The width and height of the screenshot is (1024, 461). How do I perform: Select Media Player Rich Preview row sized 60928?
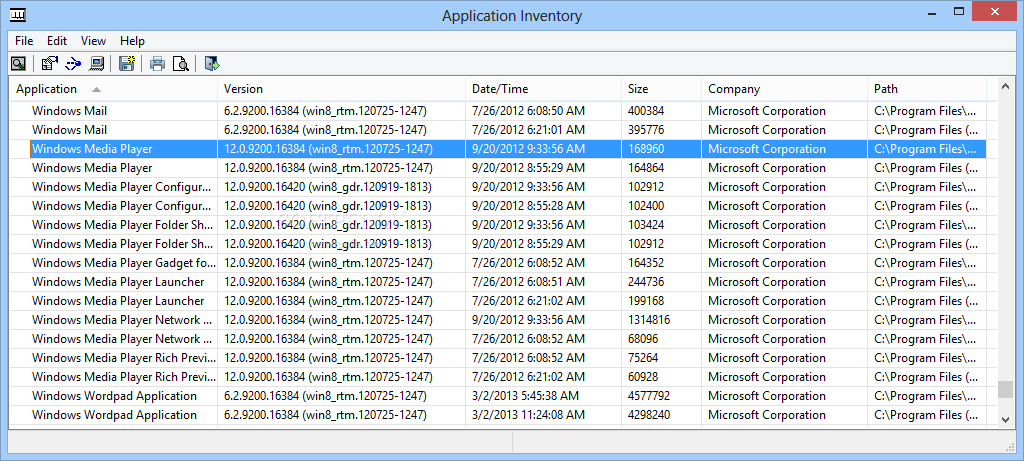point(498,377)
